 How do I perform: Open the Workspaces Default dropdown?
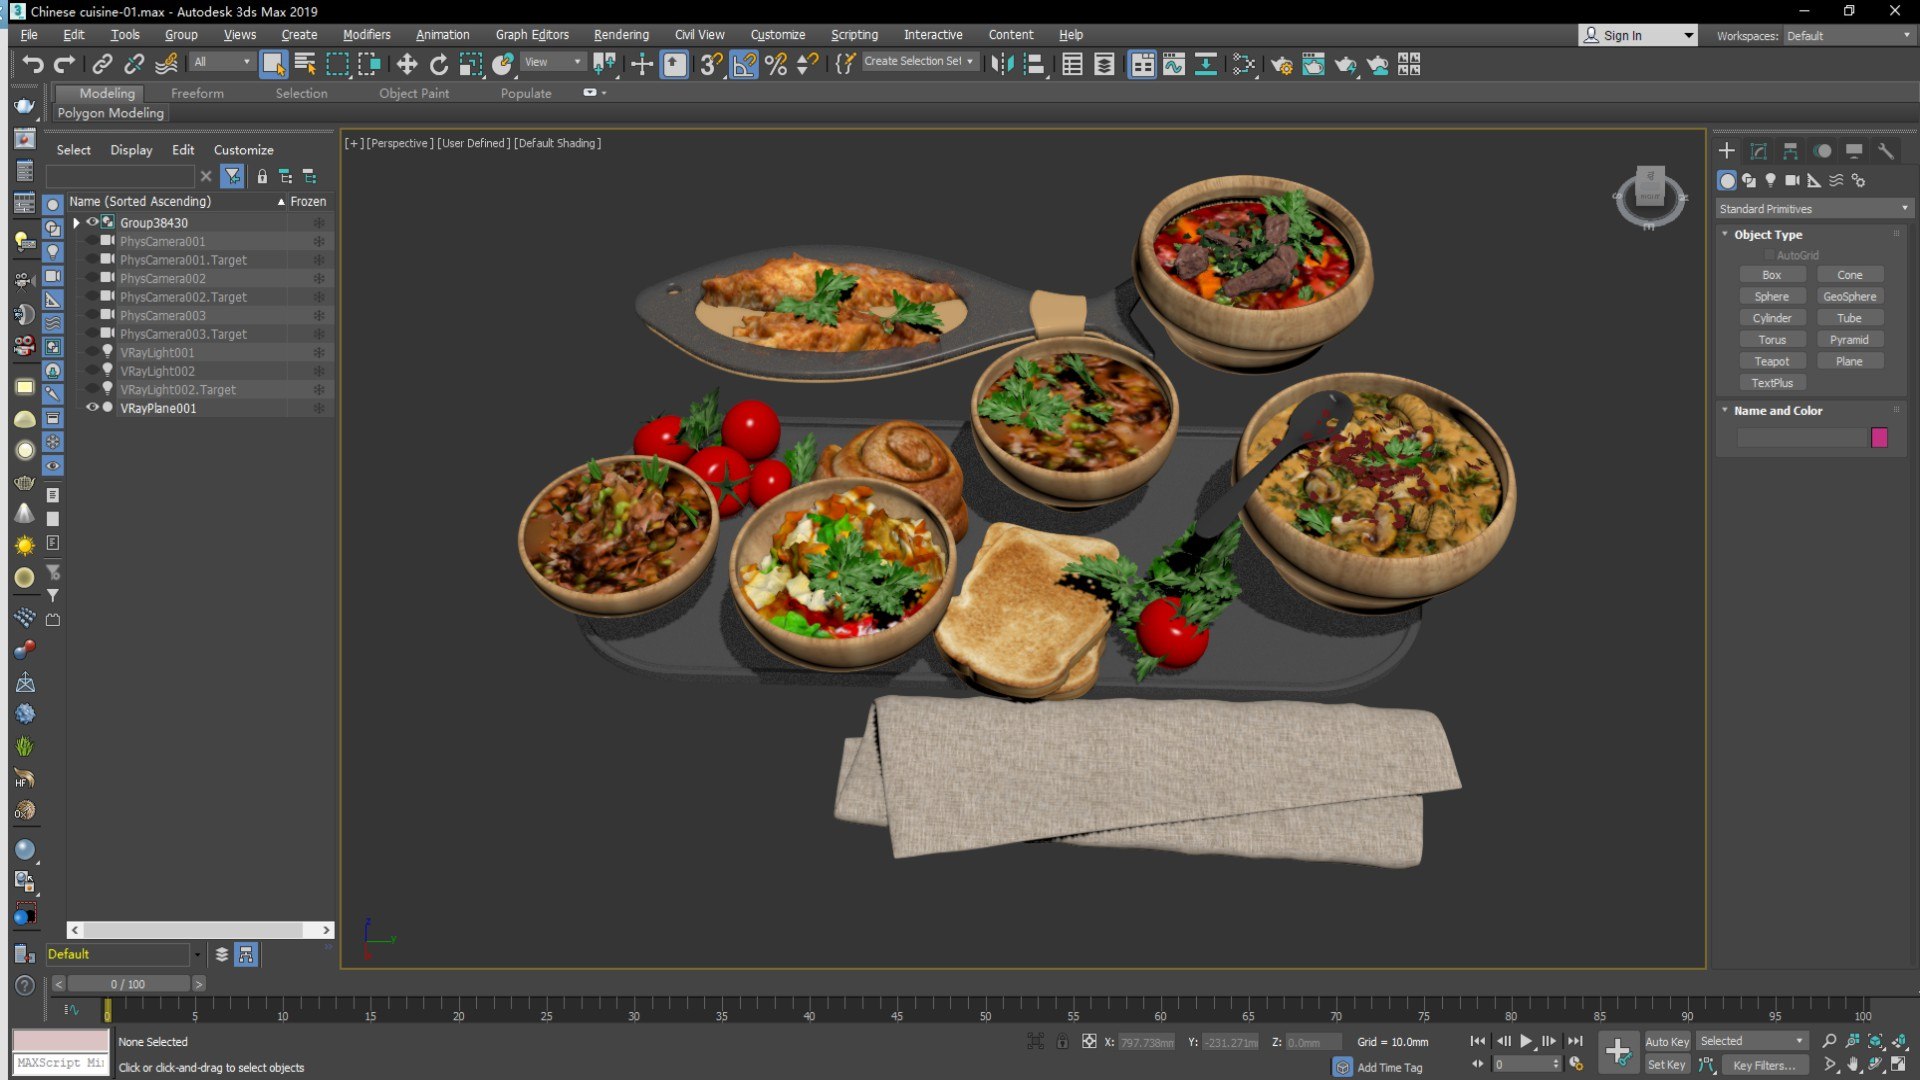tap(1849, 35)
